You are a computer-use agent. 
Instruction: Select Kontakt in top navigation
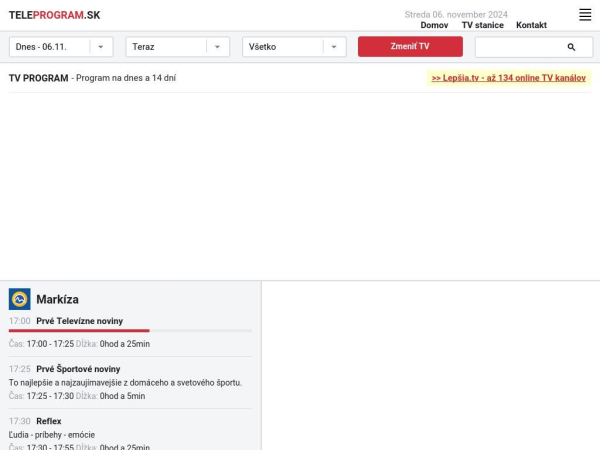pos(531,25)
